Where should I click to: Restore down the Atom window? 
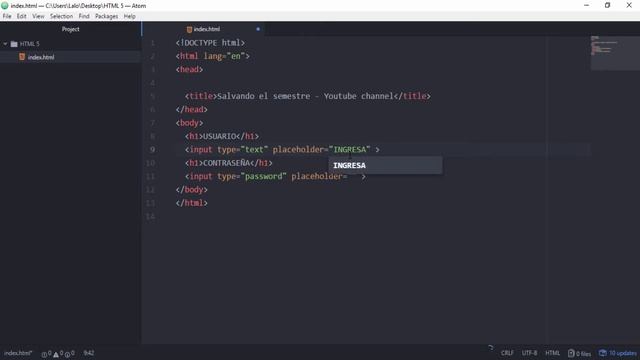pos(608,5)
